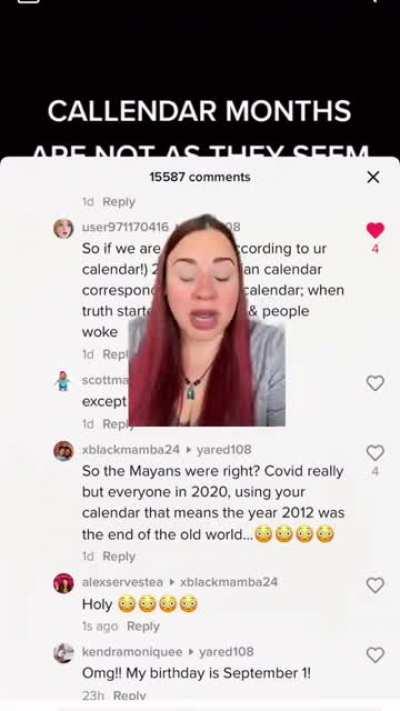Open xblackmamba24 username link
This screenshot has width=400, height=711.
pyautogui.click(x=131, y=450)
